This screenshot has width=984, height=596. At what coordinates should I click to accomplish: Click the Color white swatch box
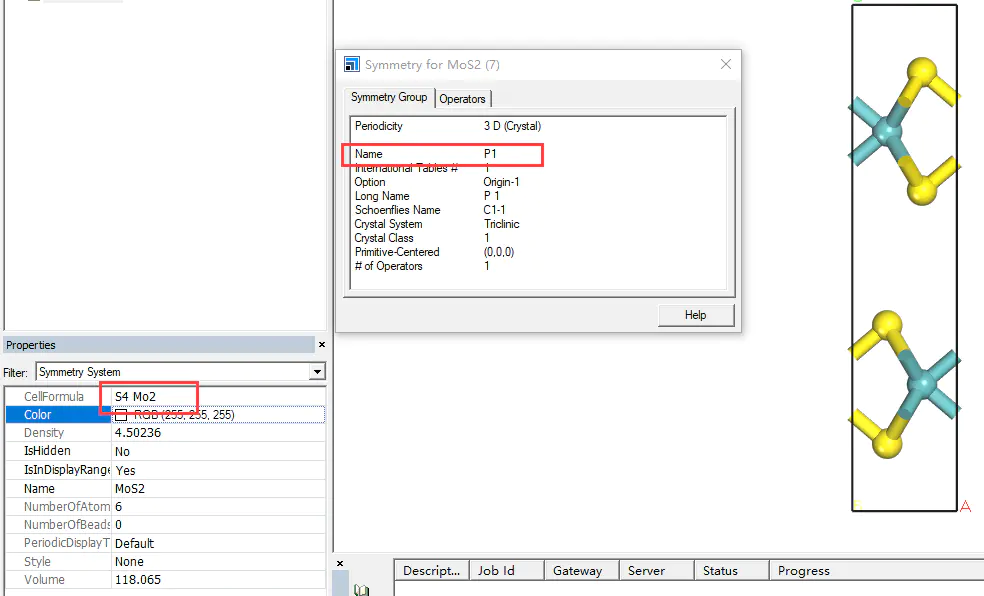pos(121,415)
